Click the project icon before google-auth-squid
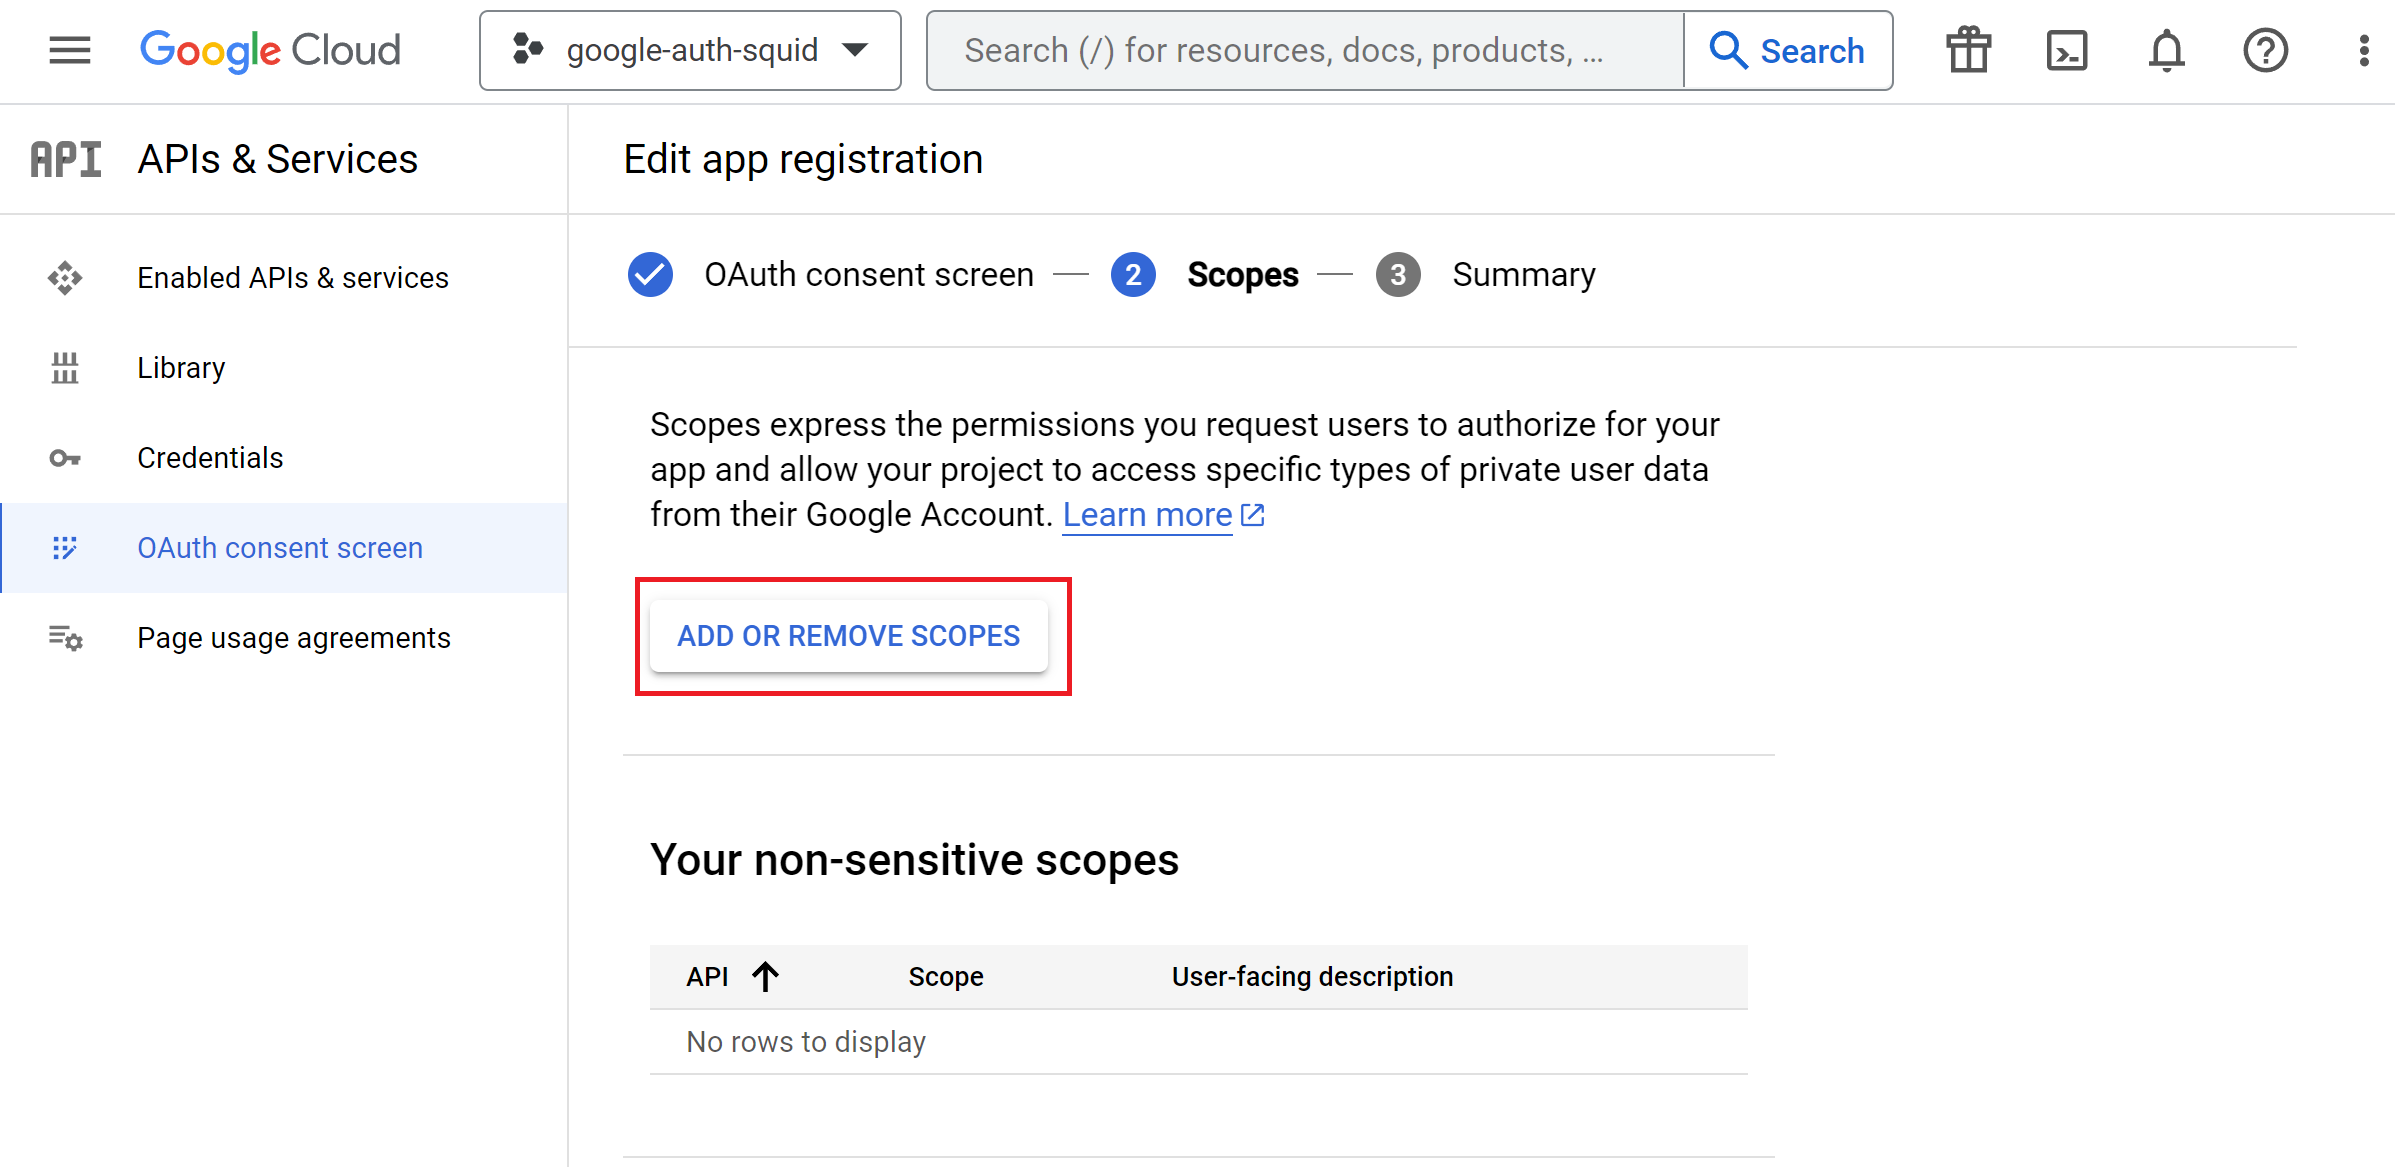 pos(527,48)
